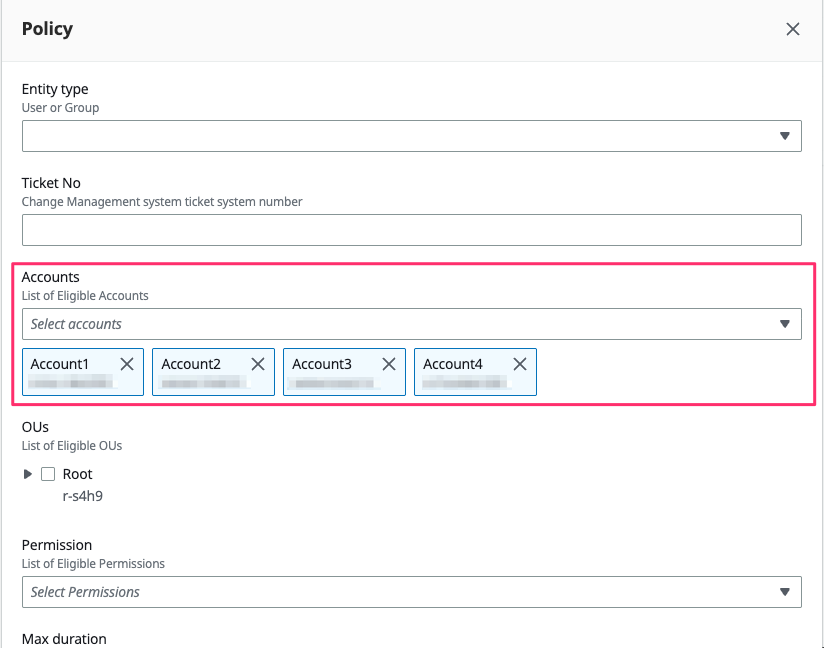The width and height of the screenshot is (824, 648).
Task: Click the Account4 chip label
Action: 453,364
